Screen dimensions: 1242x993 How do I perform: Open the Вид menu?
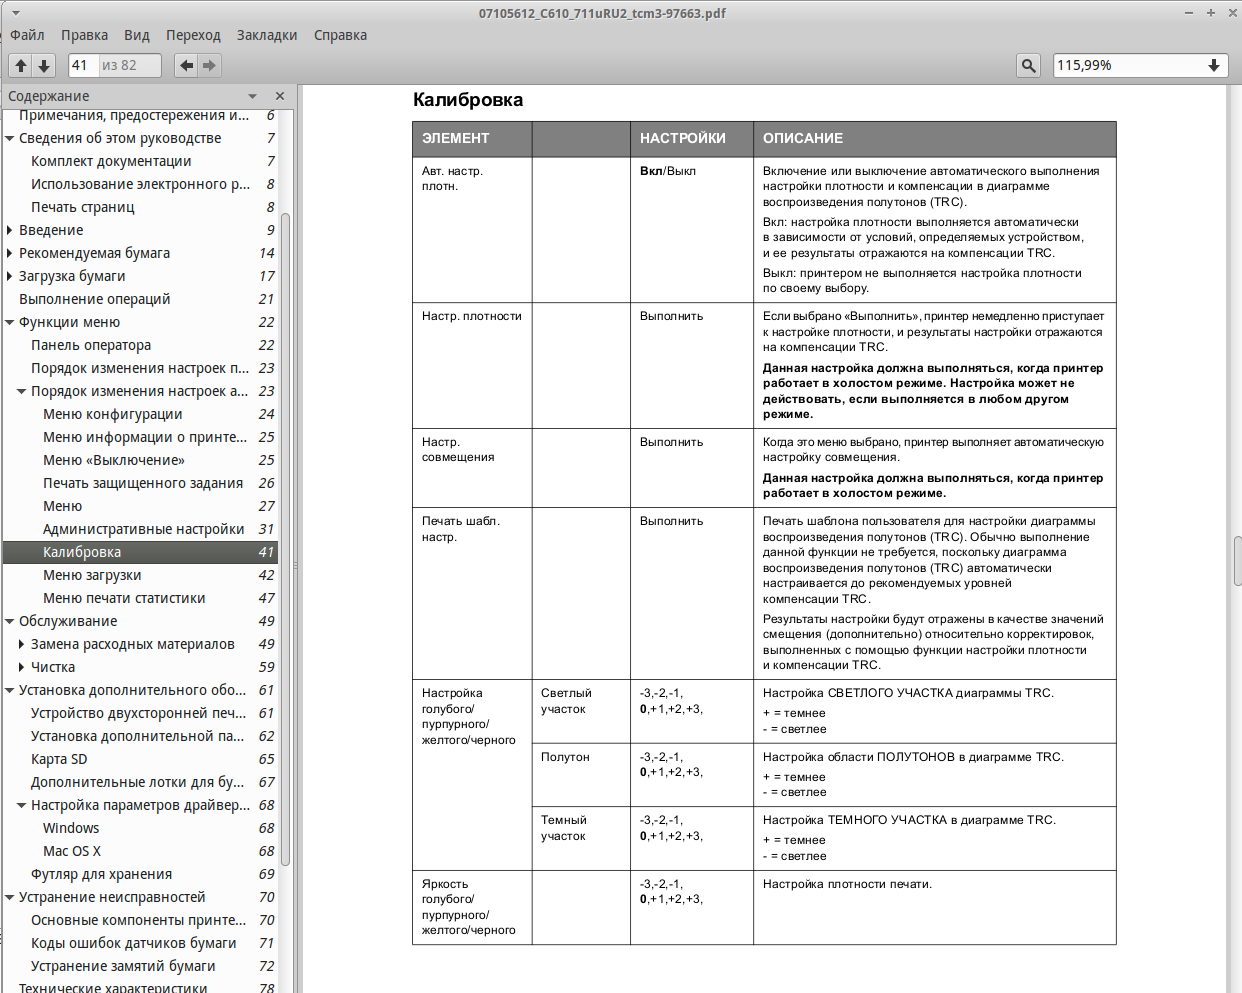tap(137, 35)
